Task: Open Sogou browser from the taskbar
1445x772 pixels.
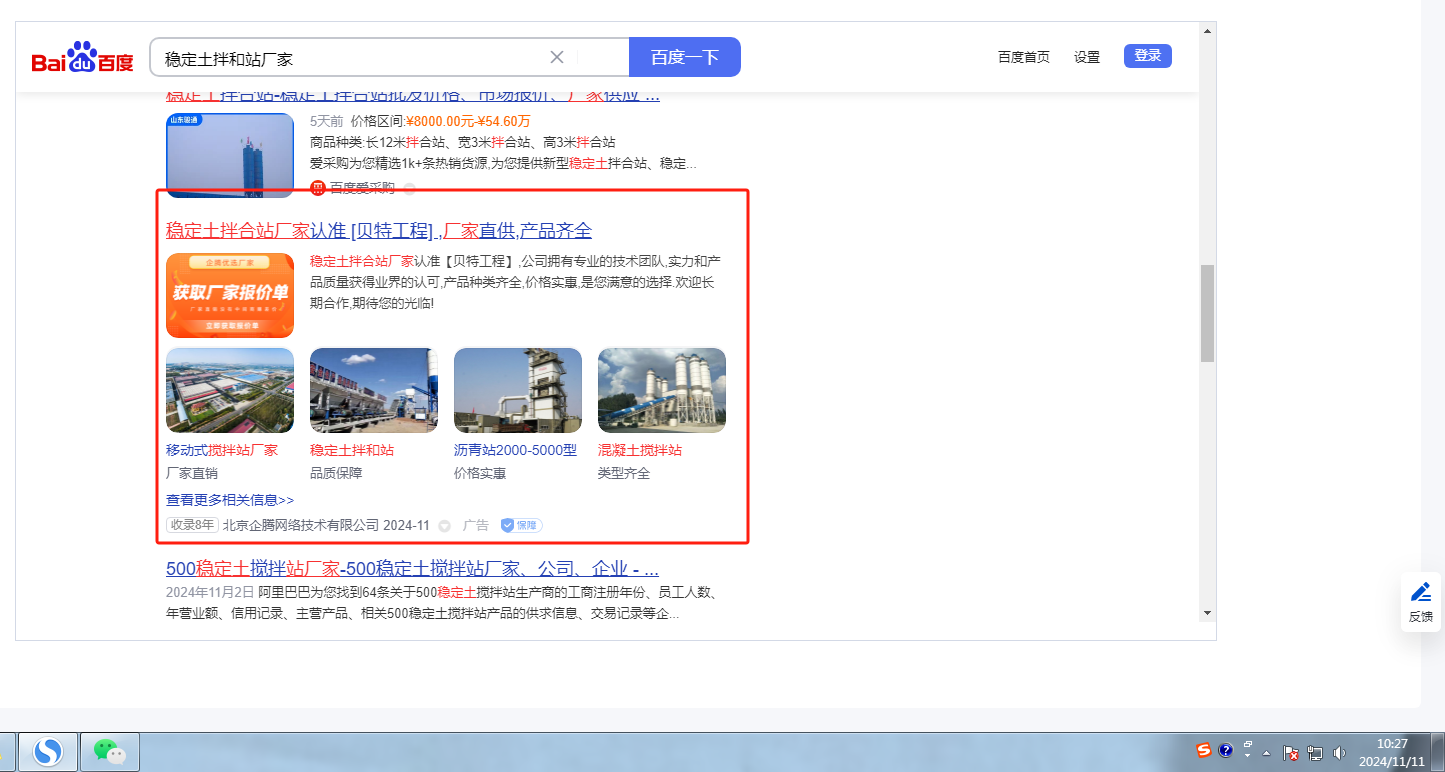Action: [48, 751]
